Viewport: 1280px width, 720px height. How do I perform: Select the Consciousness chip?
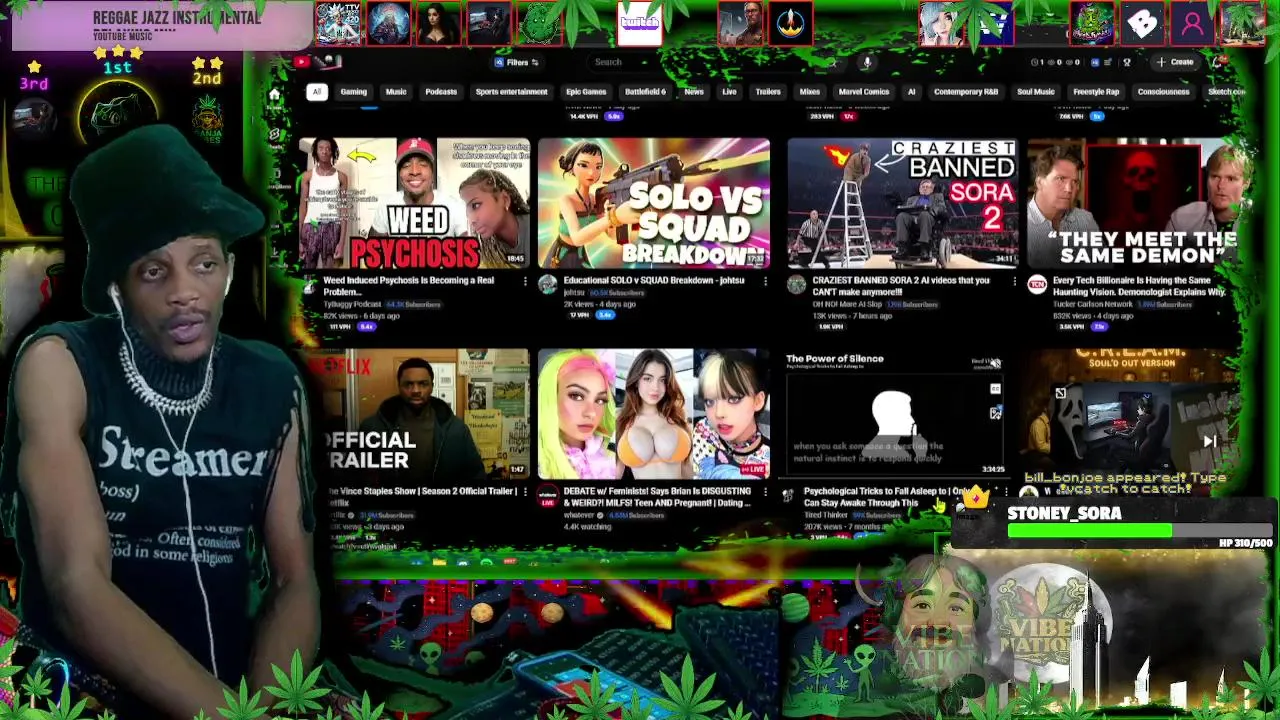[x=1163, y=92]
